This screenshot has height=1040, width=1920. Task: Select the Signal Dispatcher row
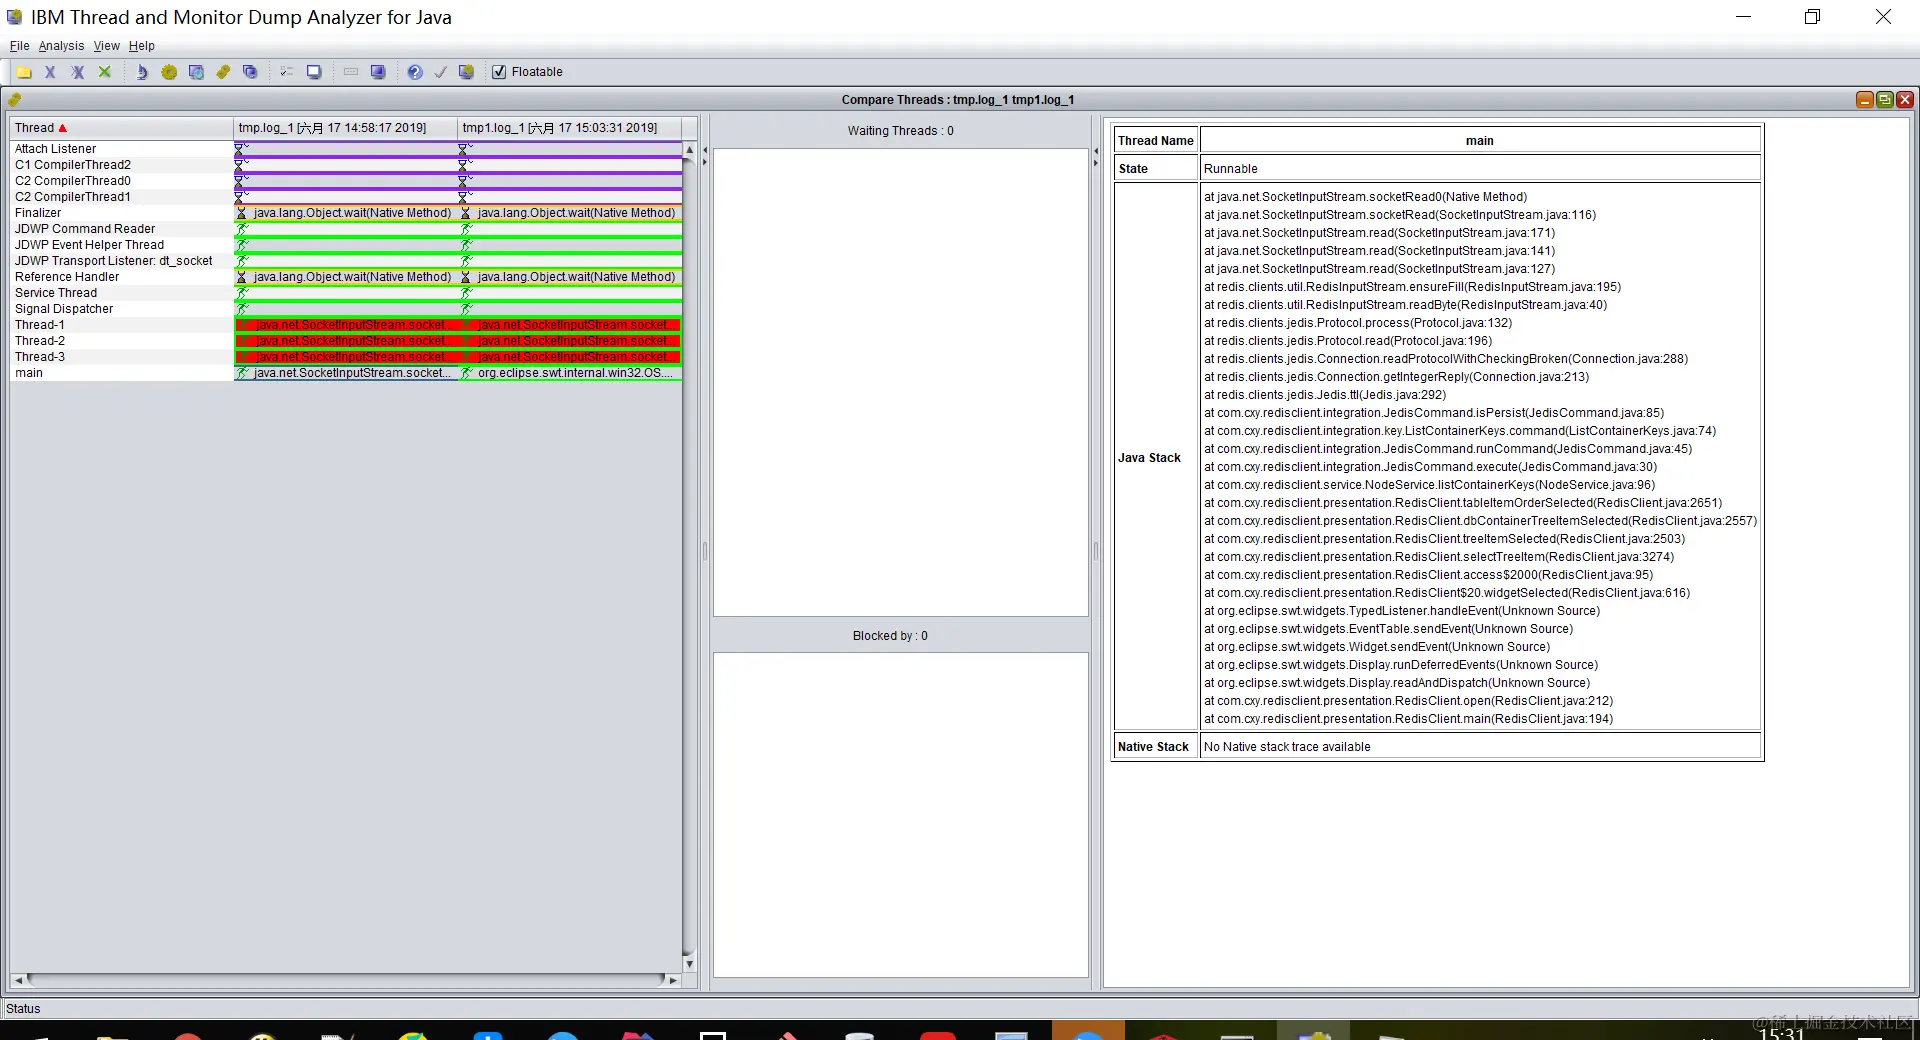click(121, 309)
